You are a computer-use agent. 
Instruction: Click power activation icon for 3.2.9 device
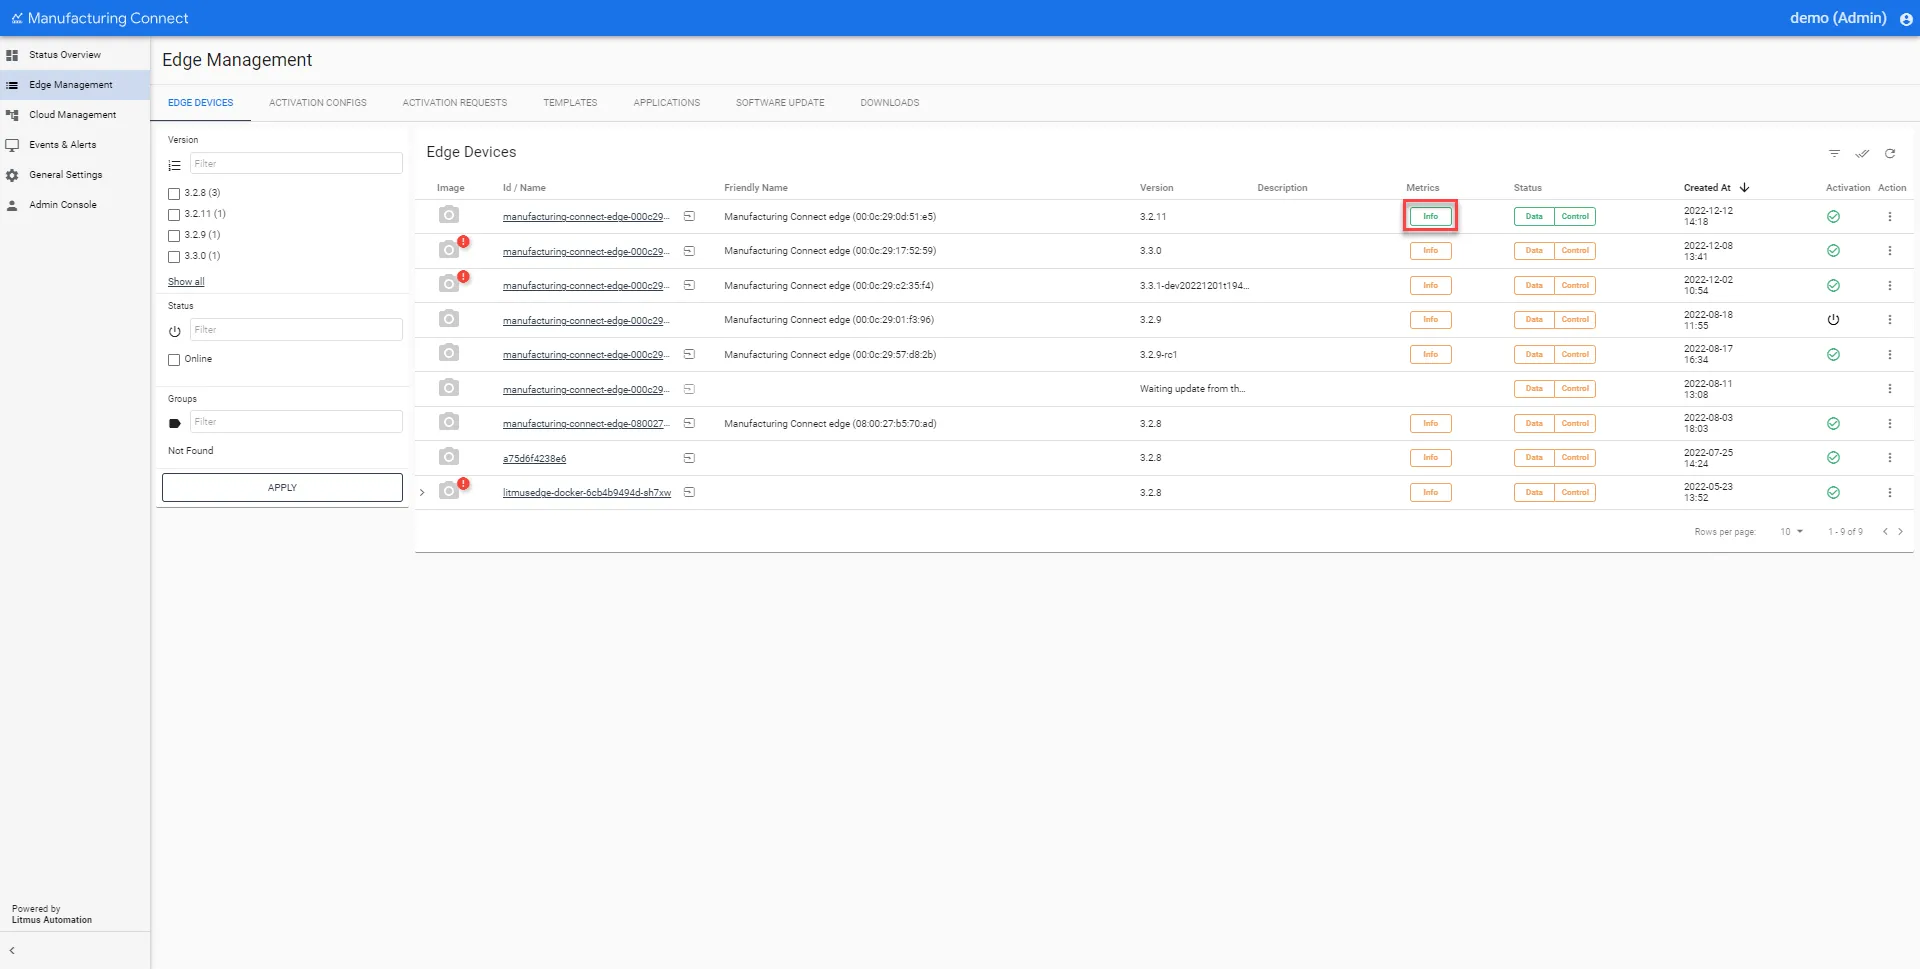[1833, 320]
